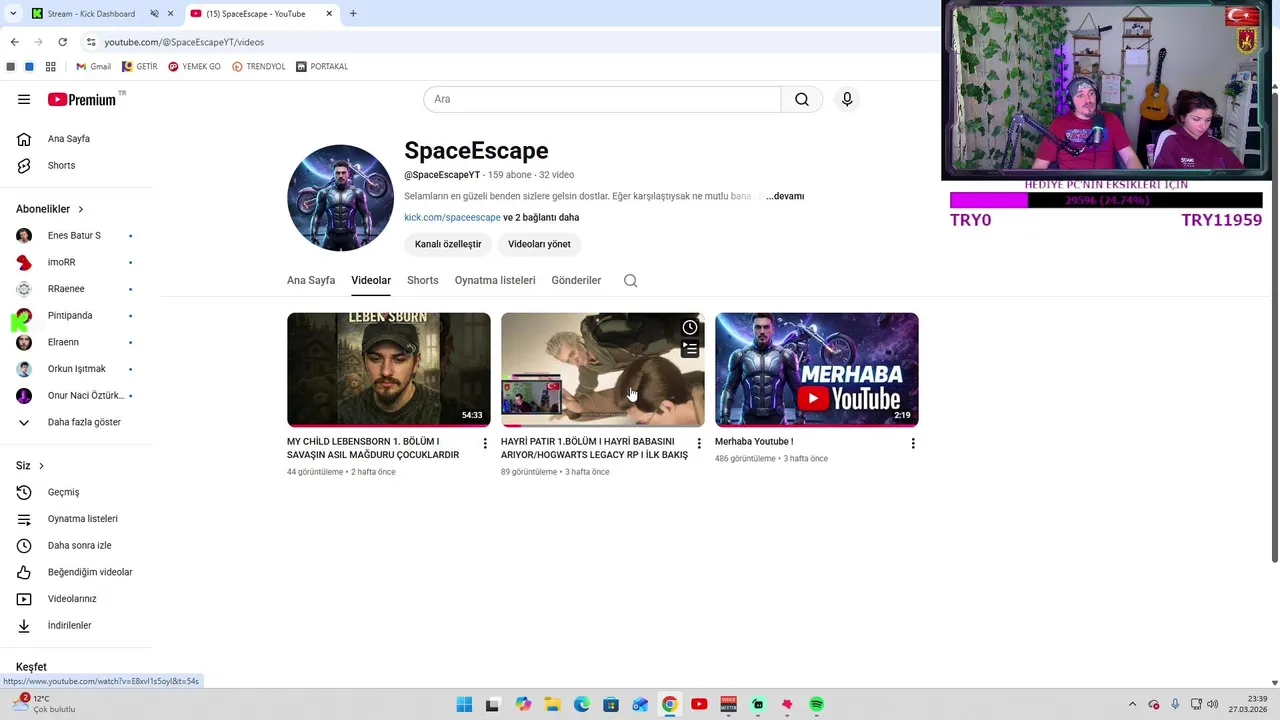This screenshot has height=720, width=1280.
Task: Open kick.com/spaceescape link
Action: (452, 217)
